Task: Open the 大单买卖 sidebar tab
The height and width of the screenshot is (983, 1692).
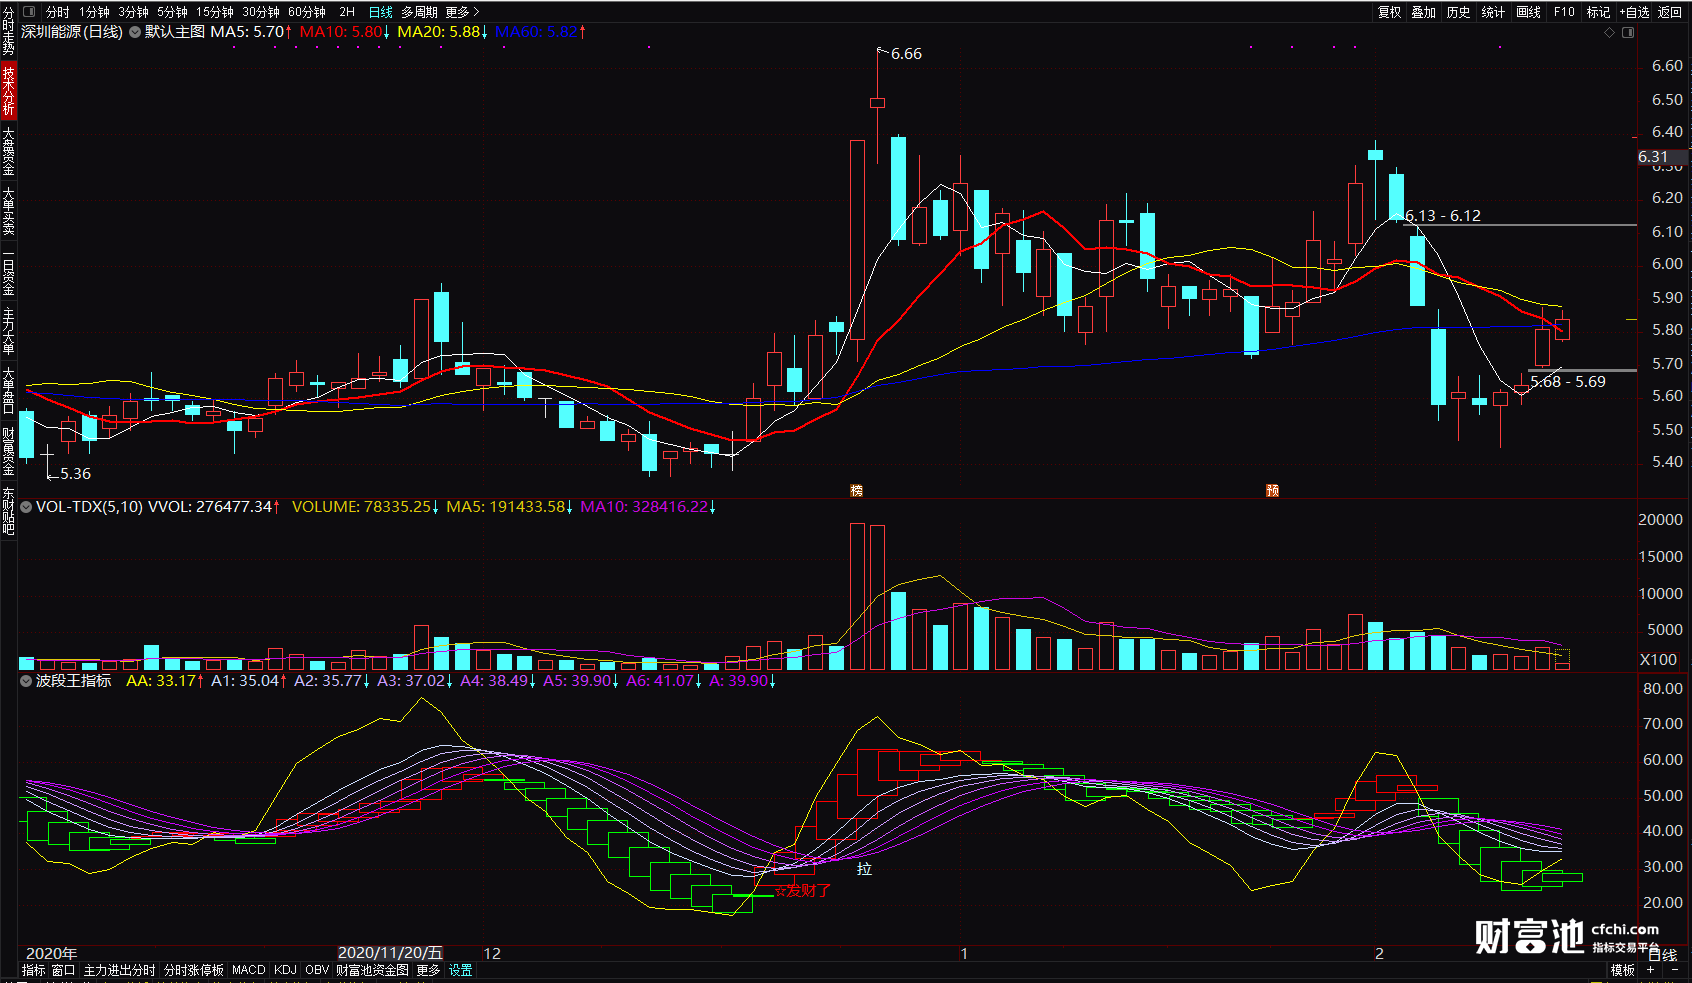Action: tap(8, 210)
